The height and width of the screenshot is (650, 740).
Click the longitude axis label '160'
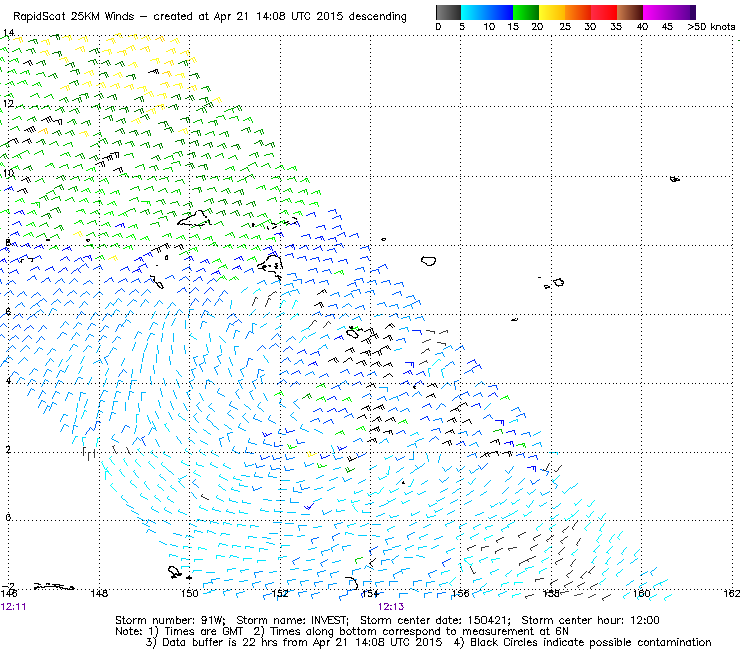point(641,593)
